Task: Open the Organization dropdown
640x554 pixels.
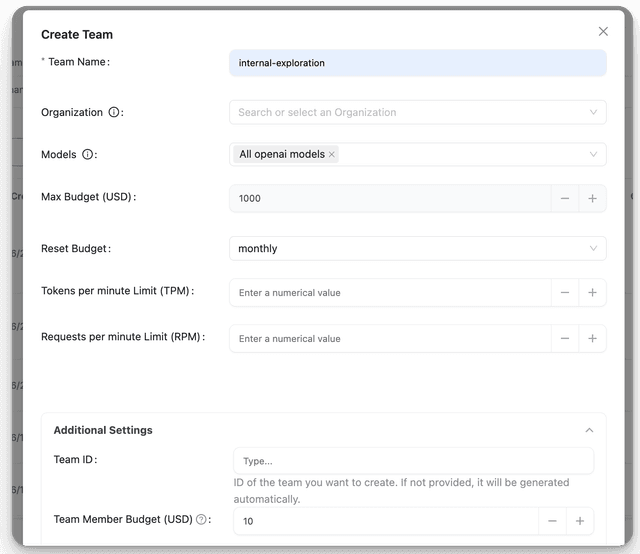Action: 418,112
